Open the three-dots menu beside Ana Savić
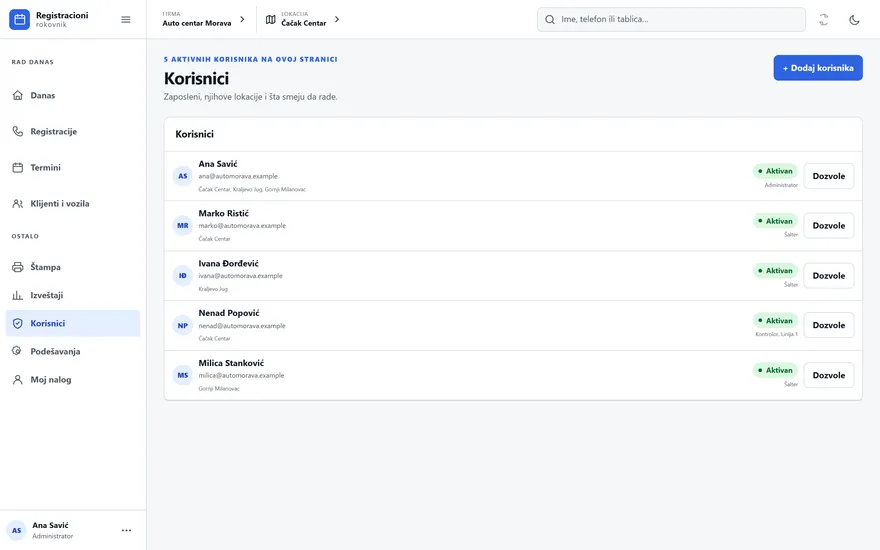Screen dimensions: 880x550 click(x=126, y=530)
